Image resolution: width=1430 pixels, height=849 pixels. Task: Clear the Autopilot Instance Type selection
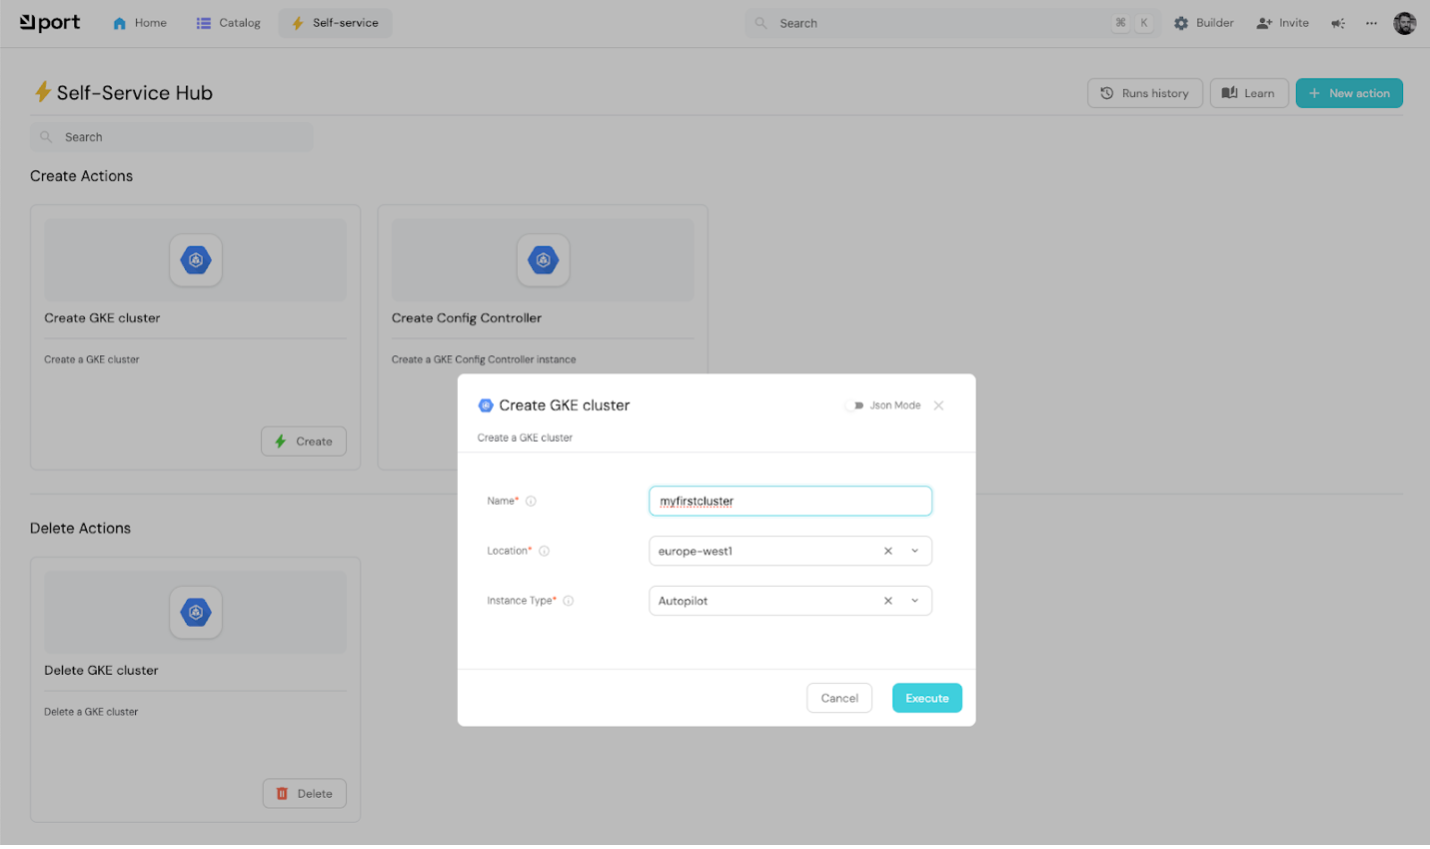888,601
